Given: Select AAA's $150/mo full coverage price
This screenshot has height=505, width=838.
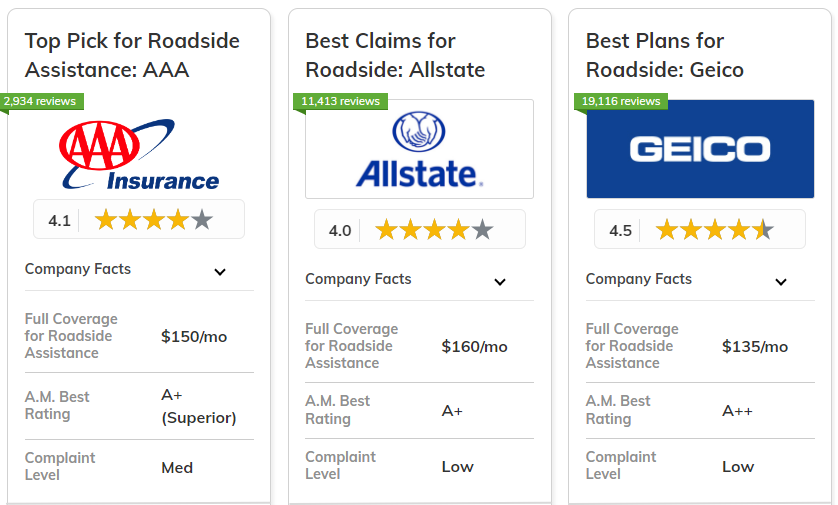Looking at the screenshot, I should (194, 337).
